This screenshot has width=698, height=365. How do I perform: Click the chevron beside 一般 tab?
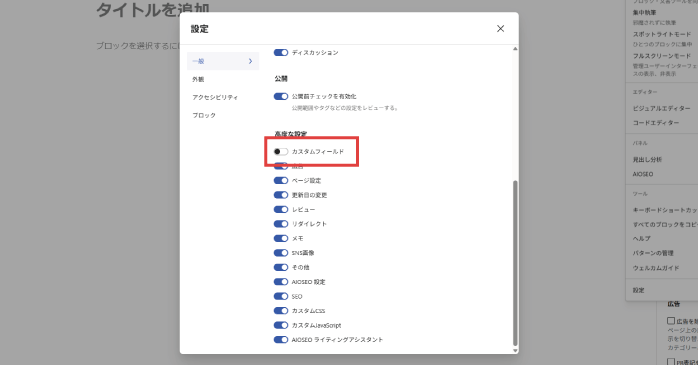point(250,61)
